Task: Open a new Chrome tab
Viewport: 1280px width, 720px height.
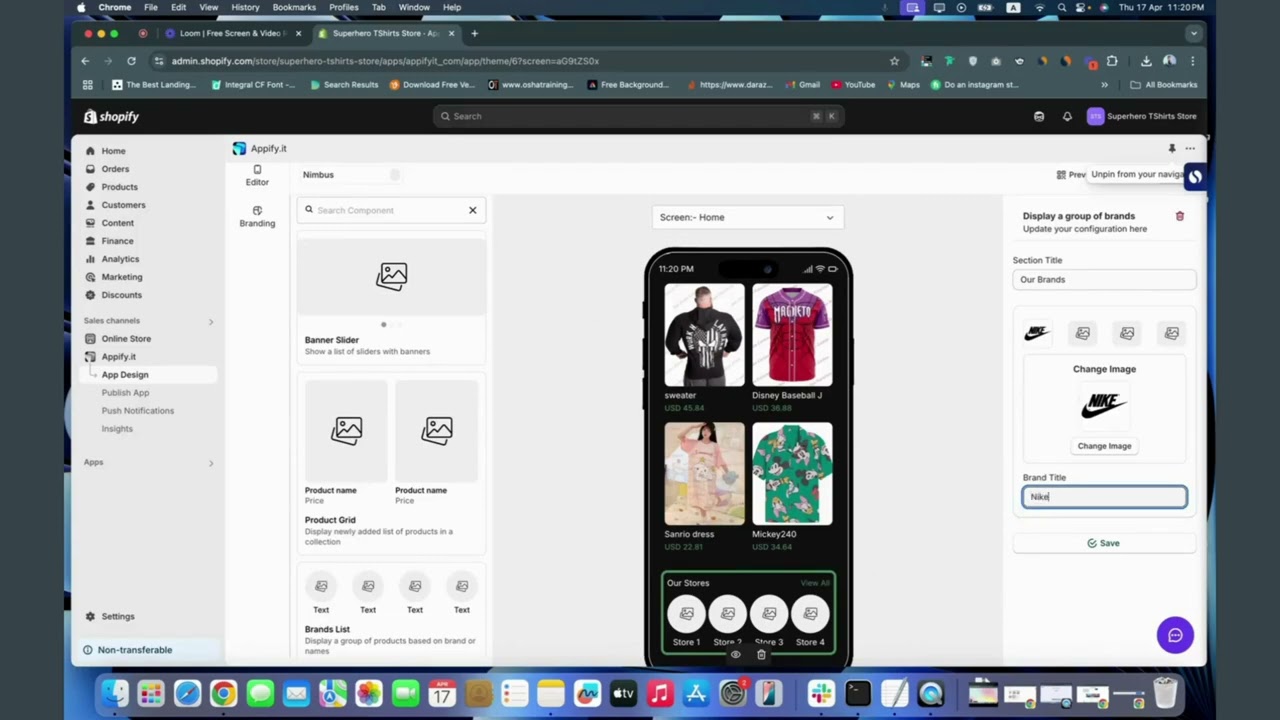Action: 474,33
